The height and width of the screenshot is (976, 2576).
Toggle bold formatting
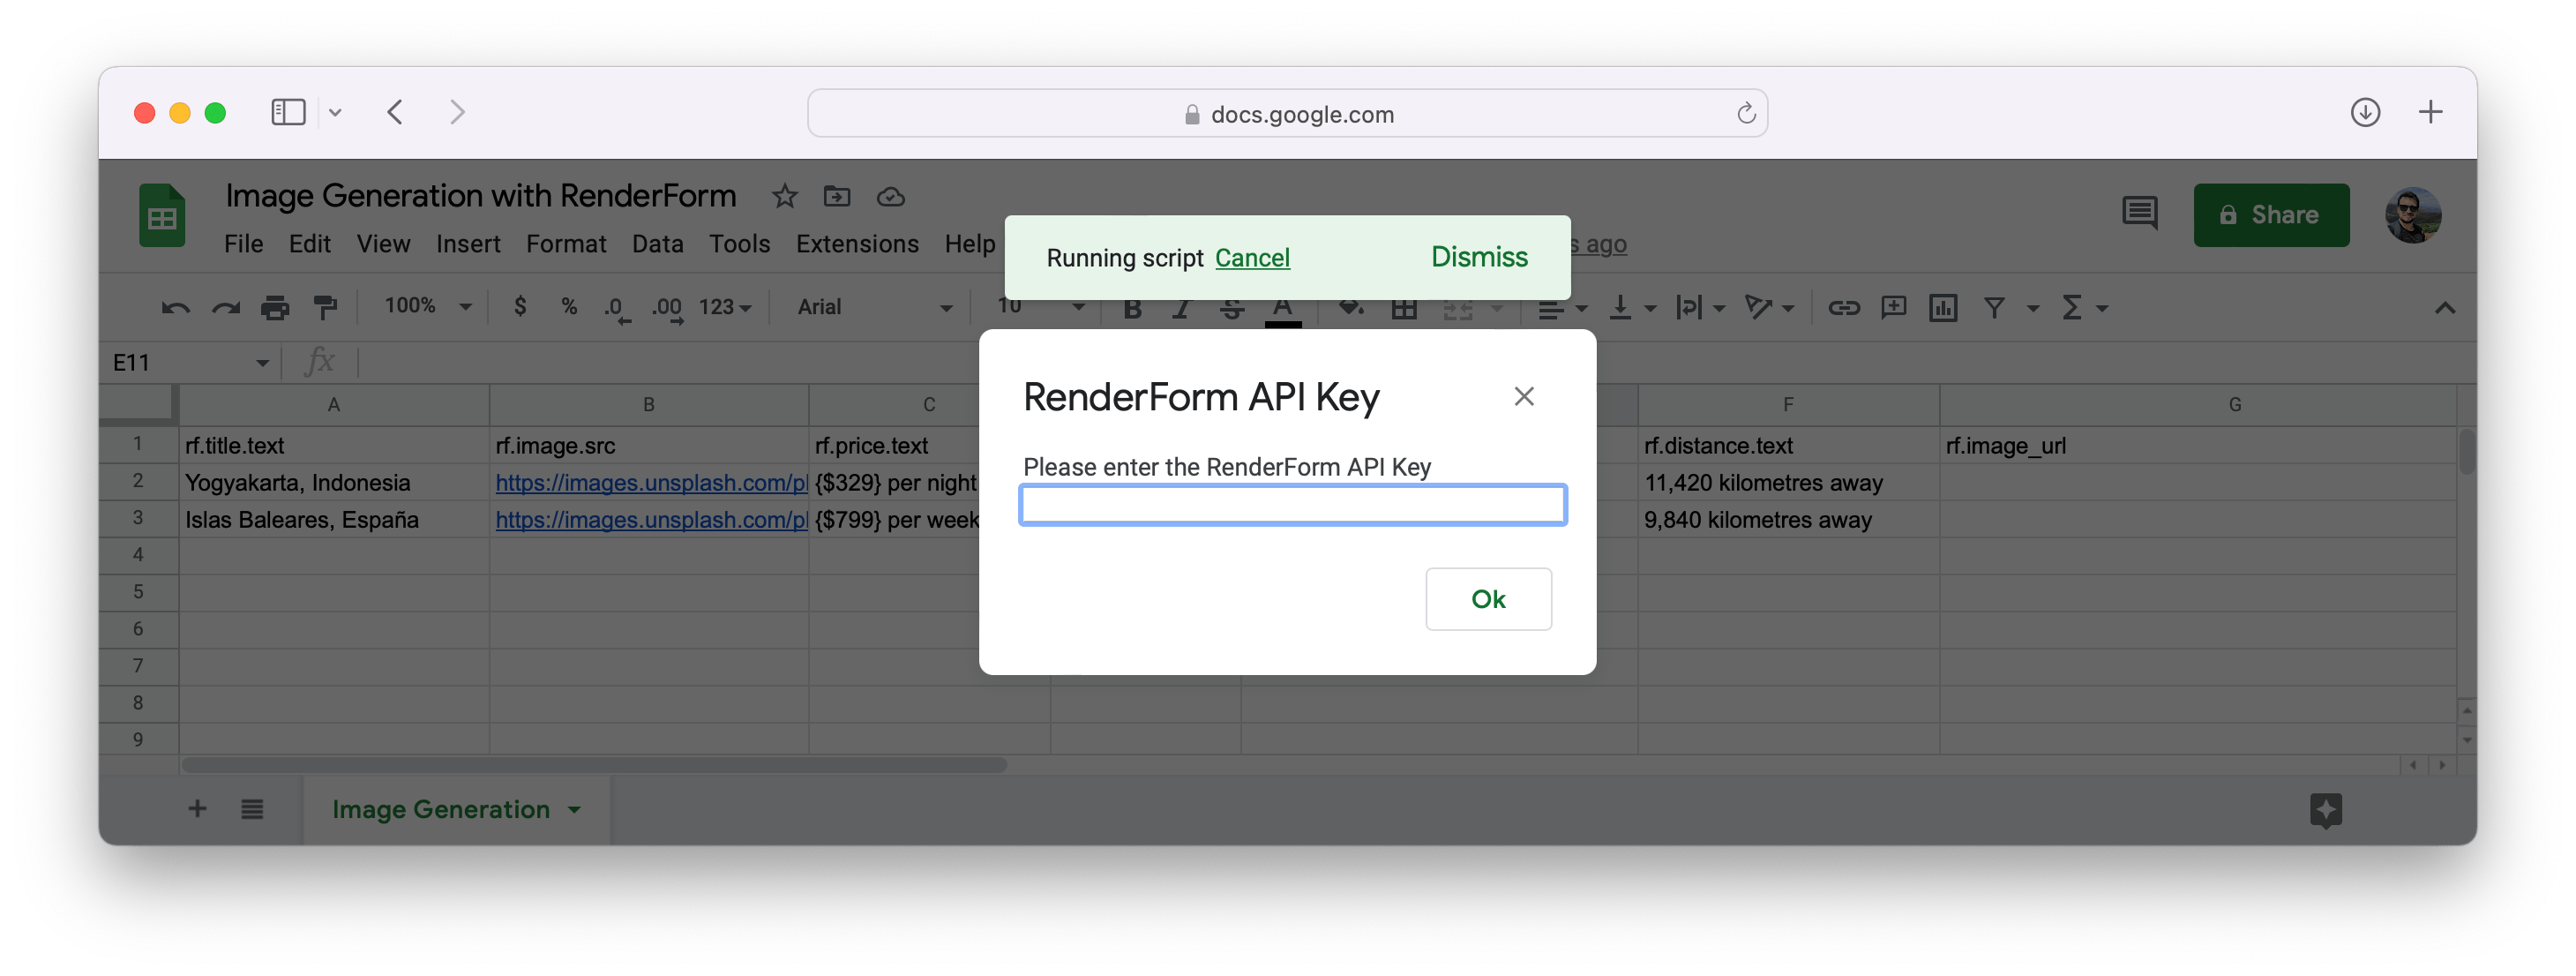tap(1132, 309)
